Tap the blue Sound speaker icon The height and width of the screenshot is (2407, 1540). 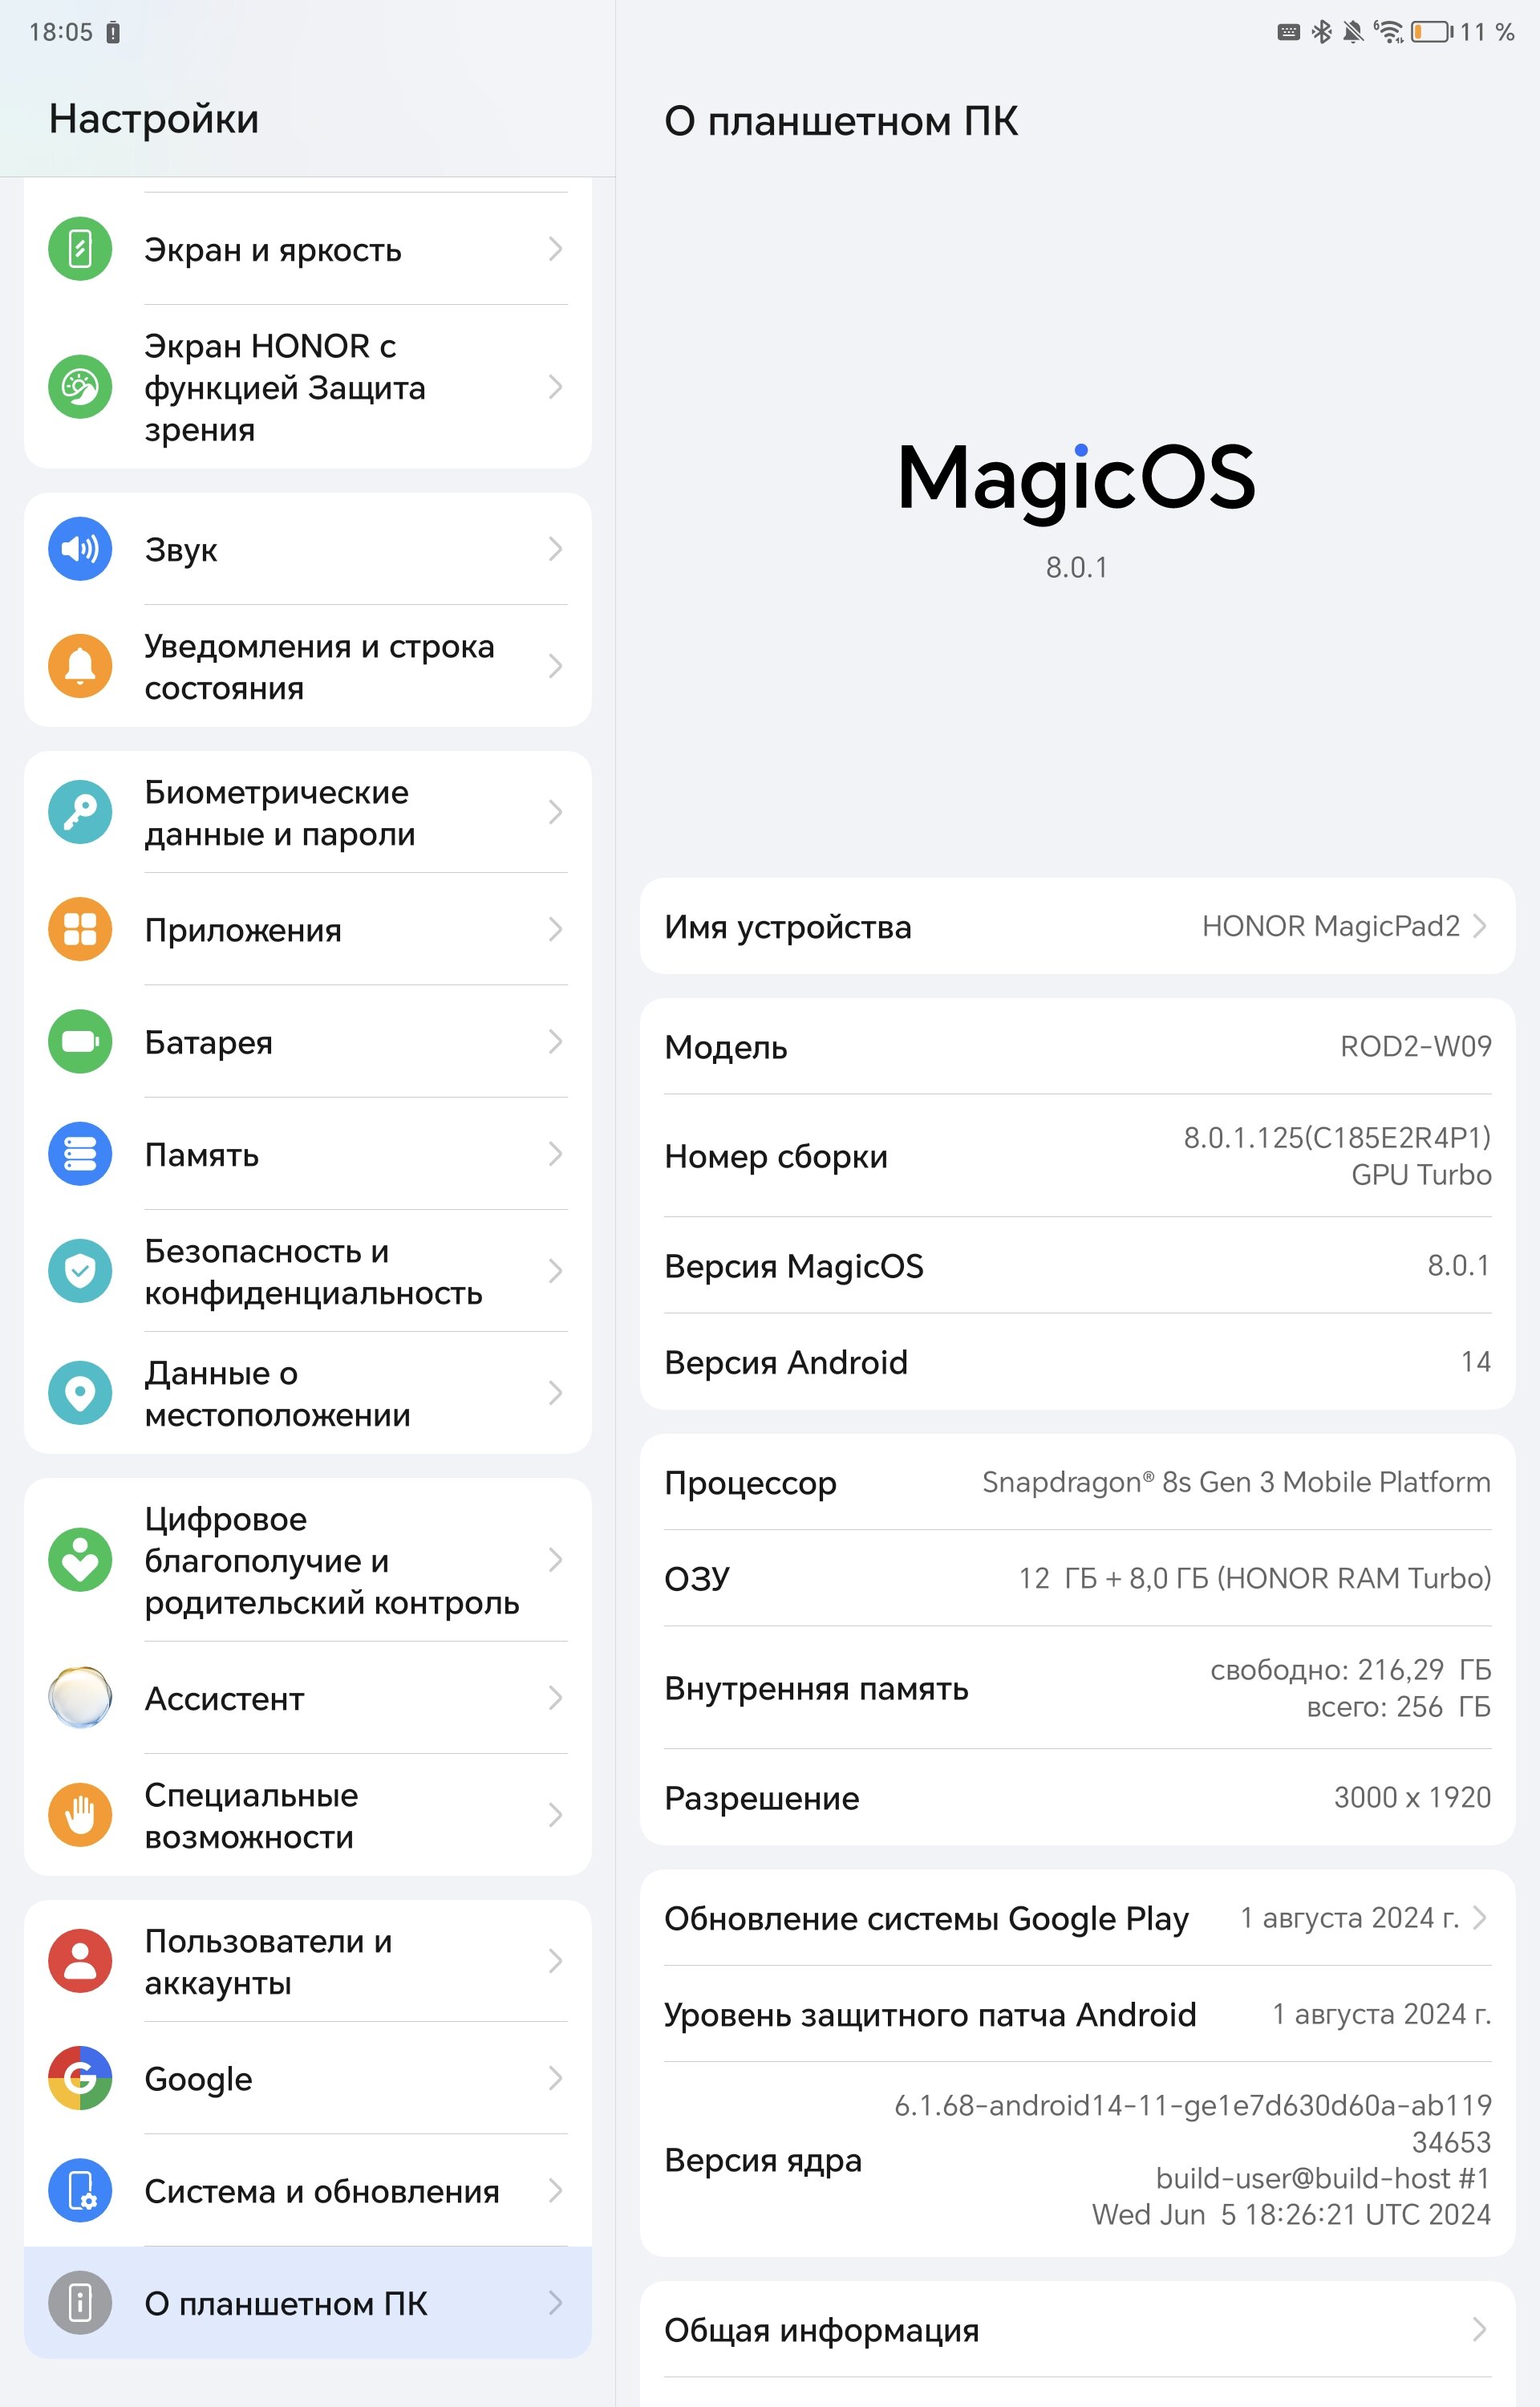pos(80,549)
